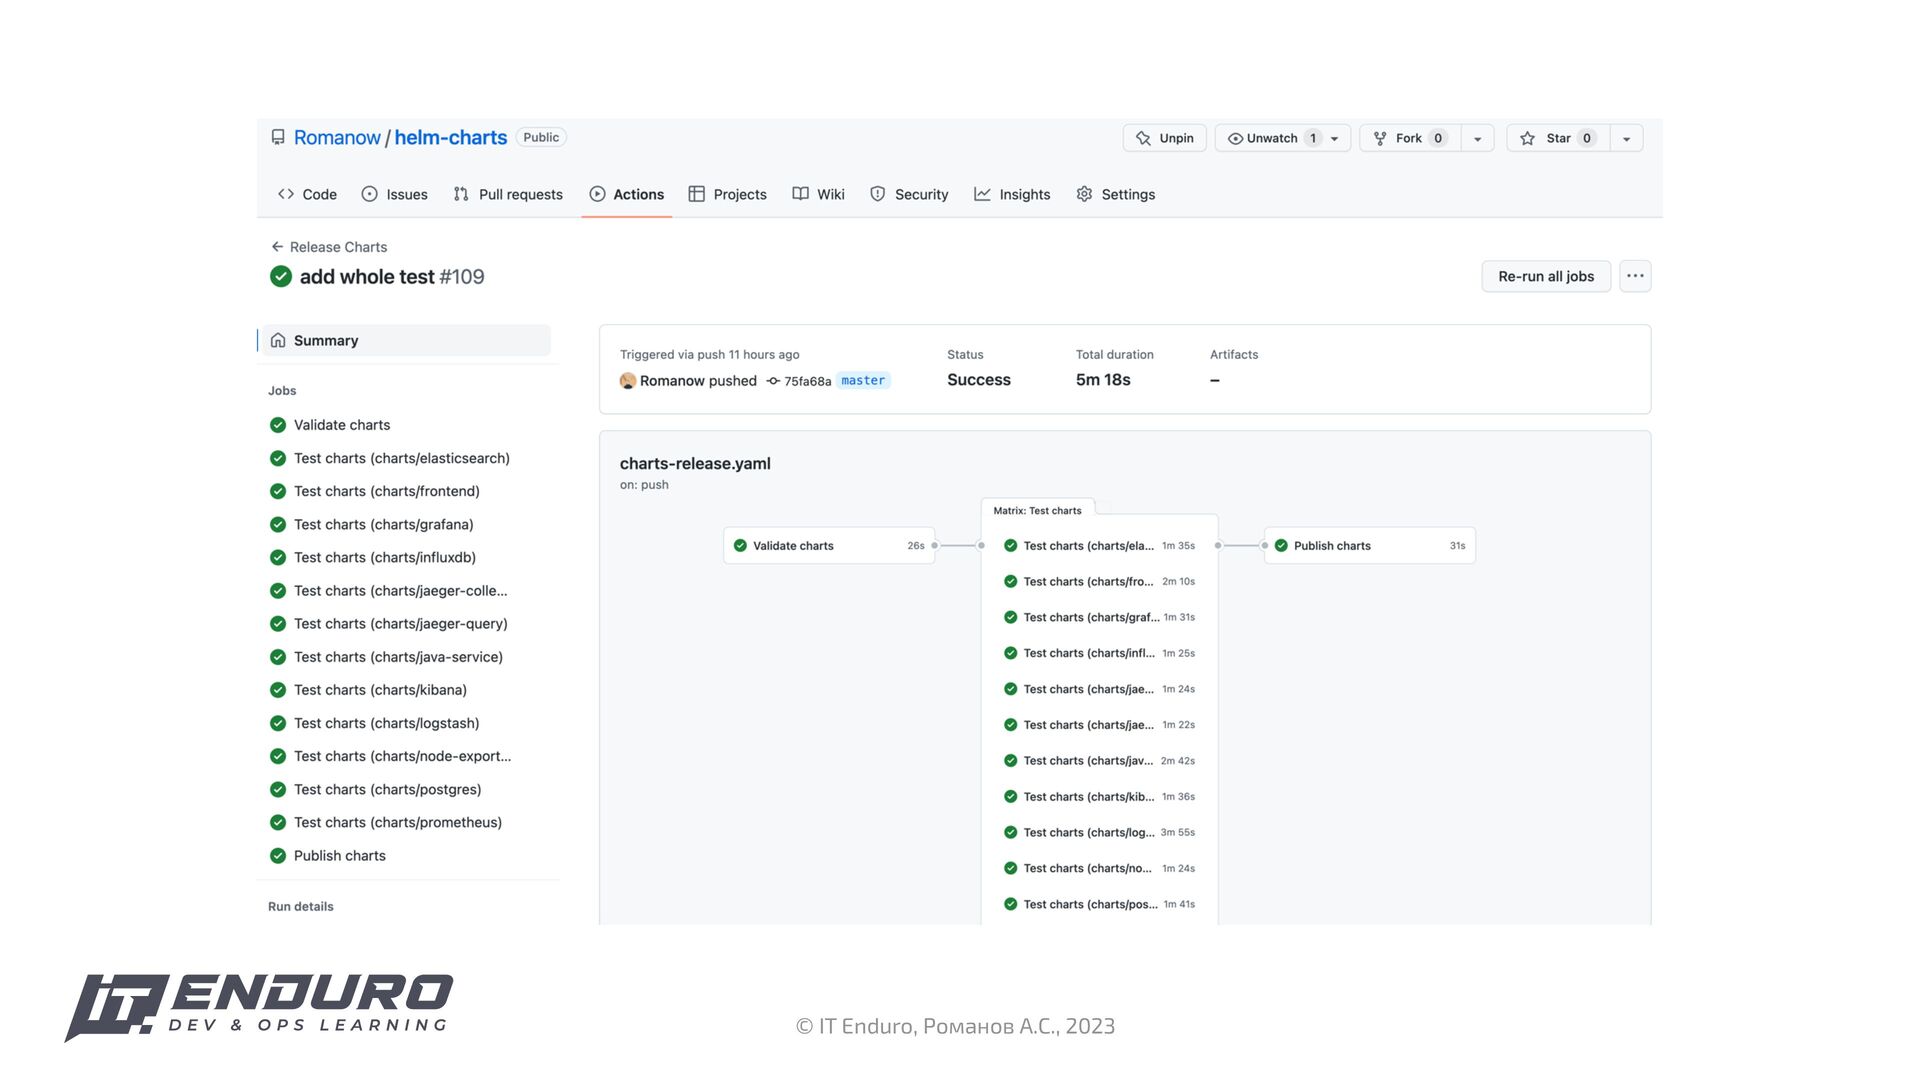Click graph job Test charts (charts/no... 1m 24s
The height and width of the screenshot is (1080, 1920).
coord(1099,868)
